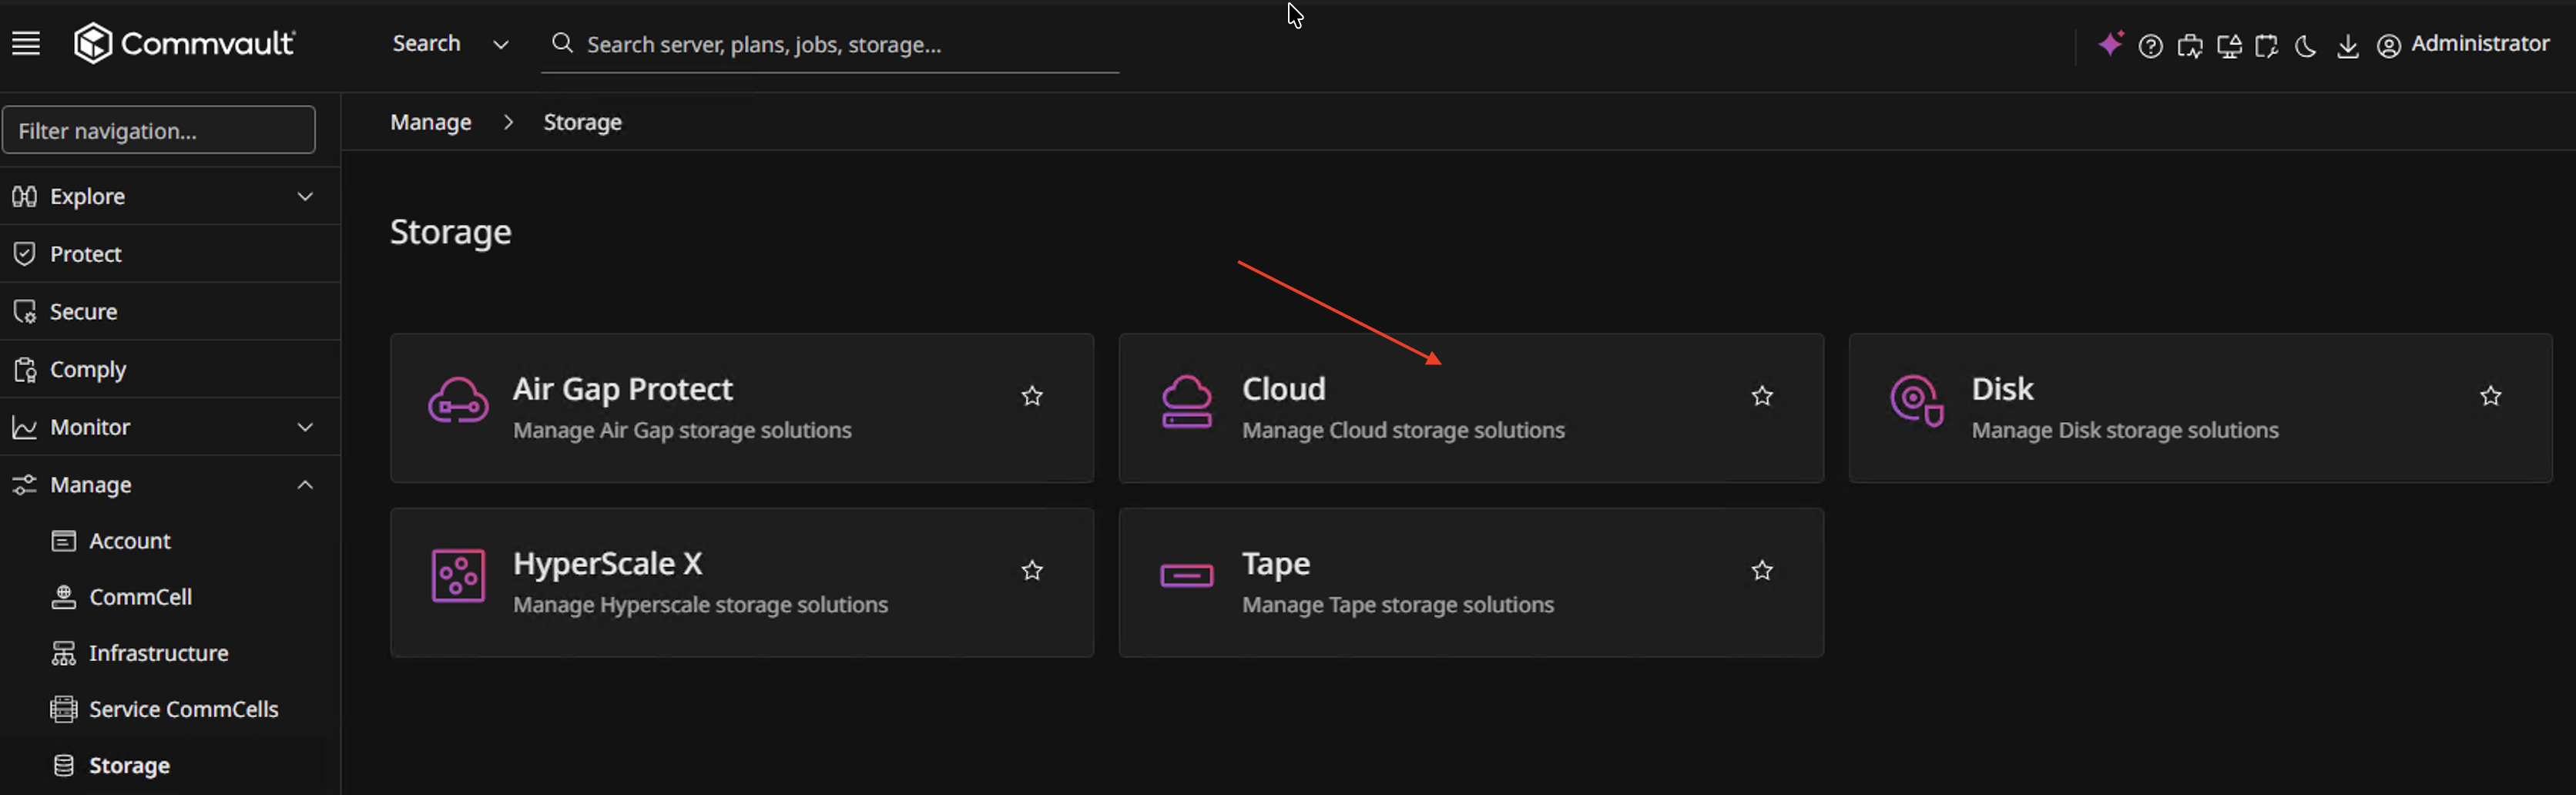Open the AI assistant sparkle icon

[x=2110, y=44]
